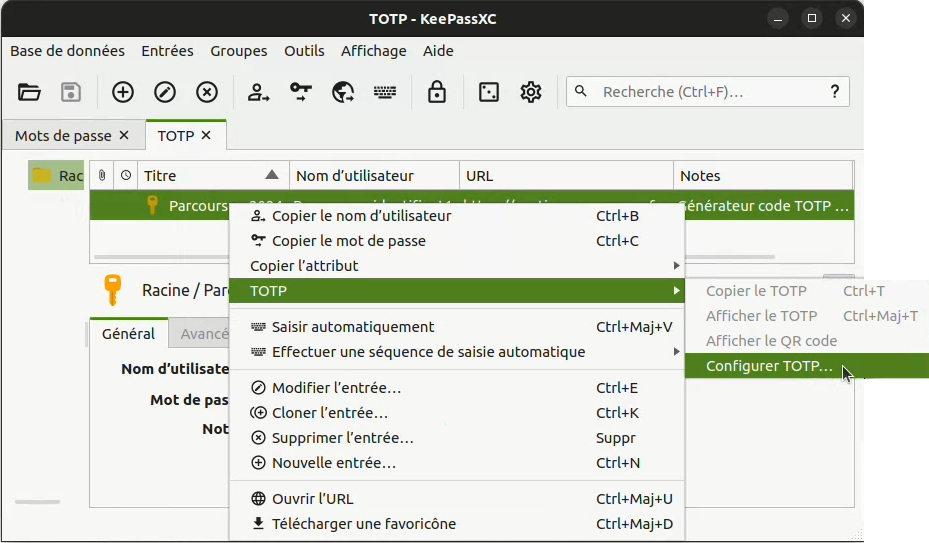
Task: Sort entries by the Titre column header
Action: (212, 176)
